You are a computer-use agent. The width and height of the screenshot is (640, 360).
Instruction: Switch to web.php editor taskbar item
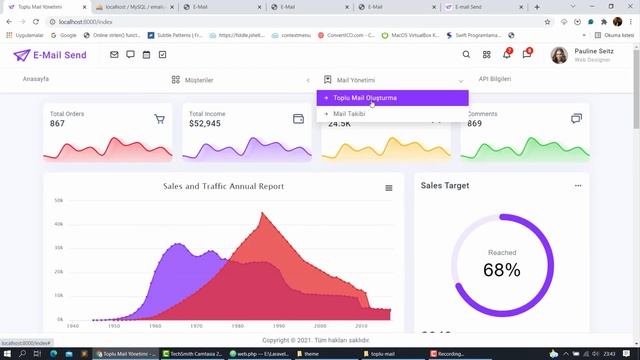[x=259, y=354]
